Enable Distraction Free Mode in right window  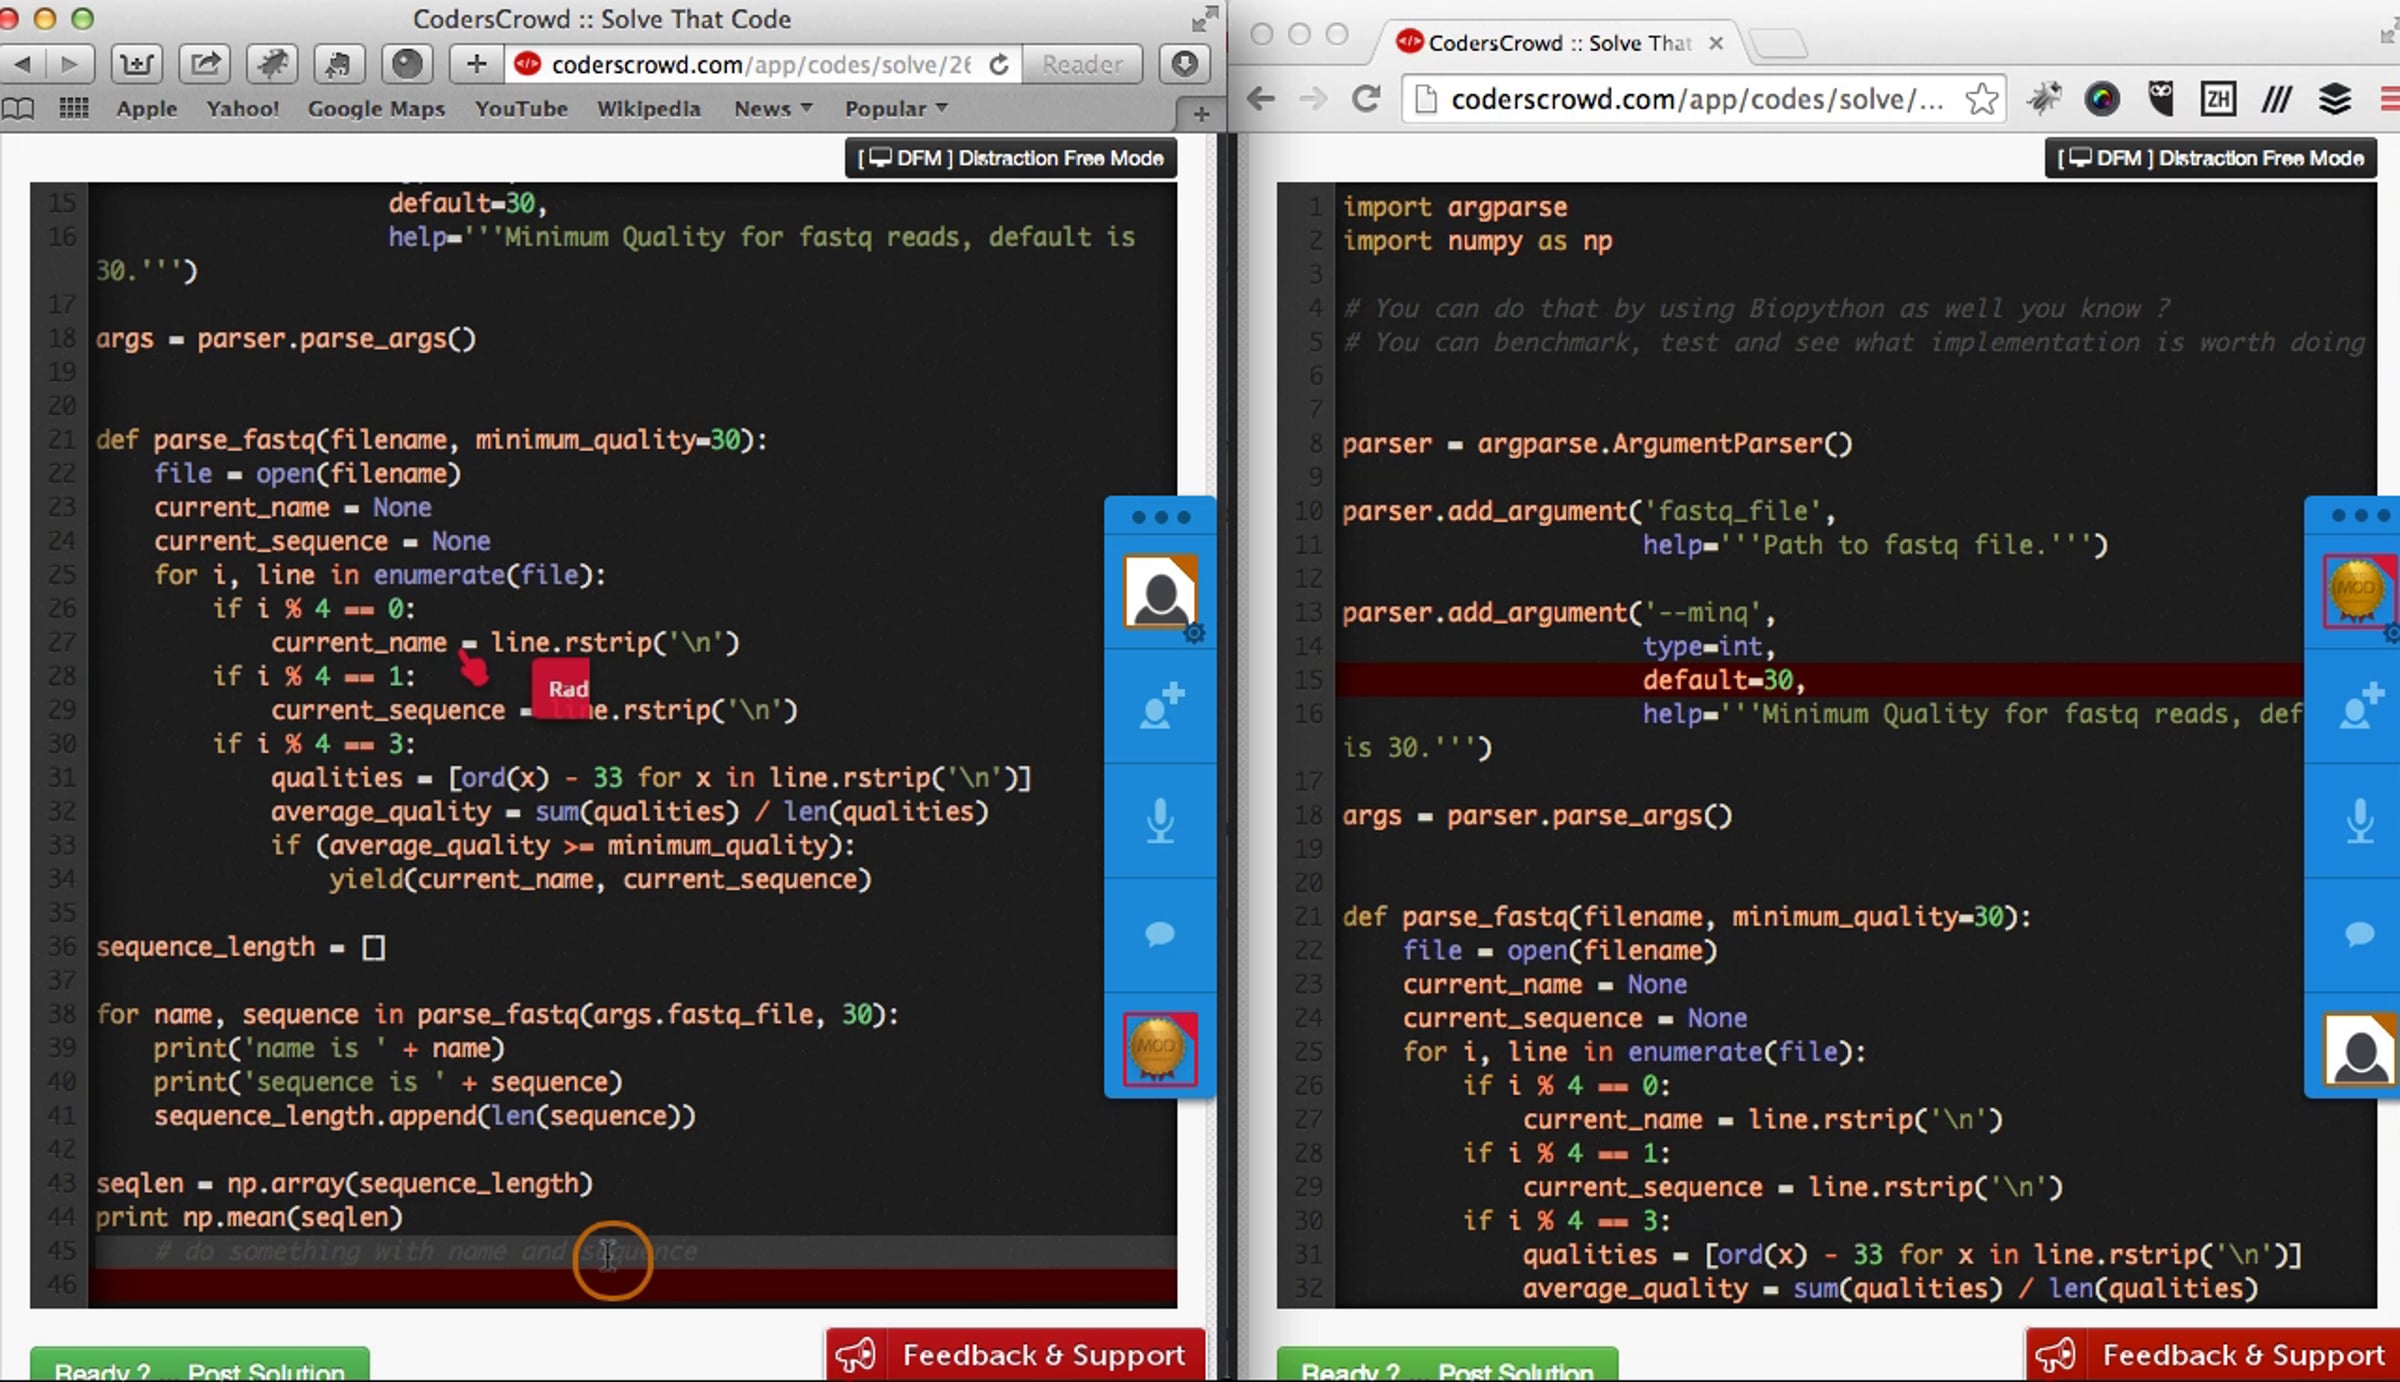(x=2210, y=158)
